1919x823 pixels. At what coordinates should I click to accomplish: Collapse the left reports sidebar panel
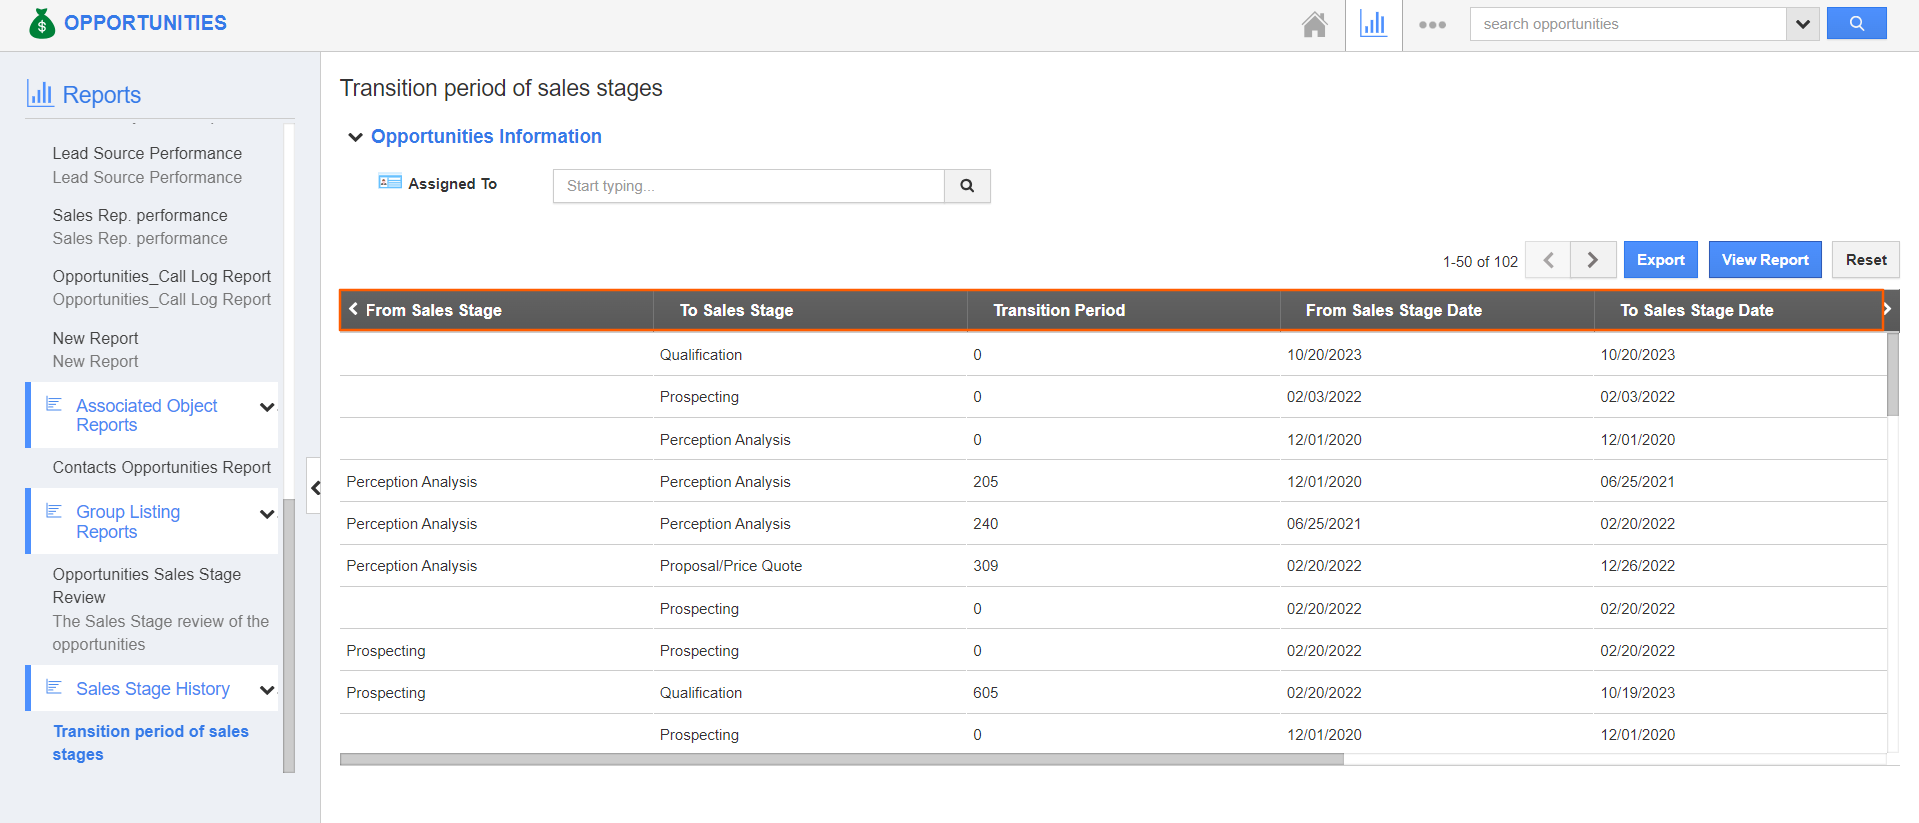click(315, 488)
